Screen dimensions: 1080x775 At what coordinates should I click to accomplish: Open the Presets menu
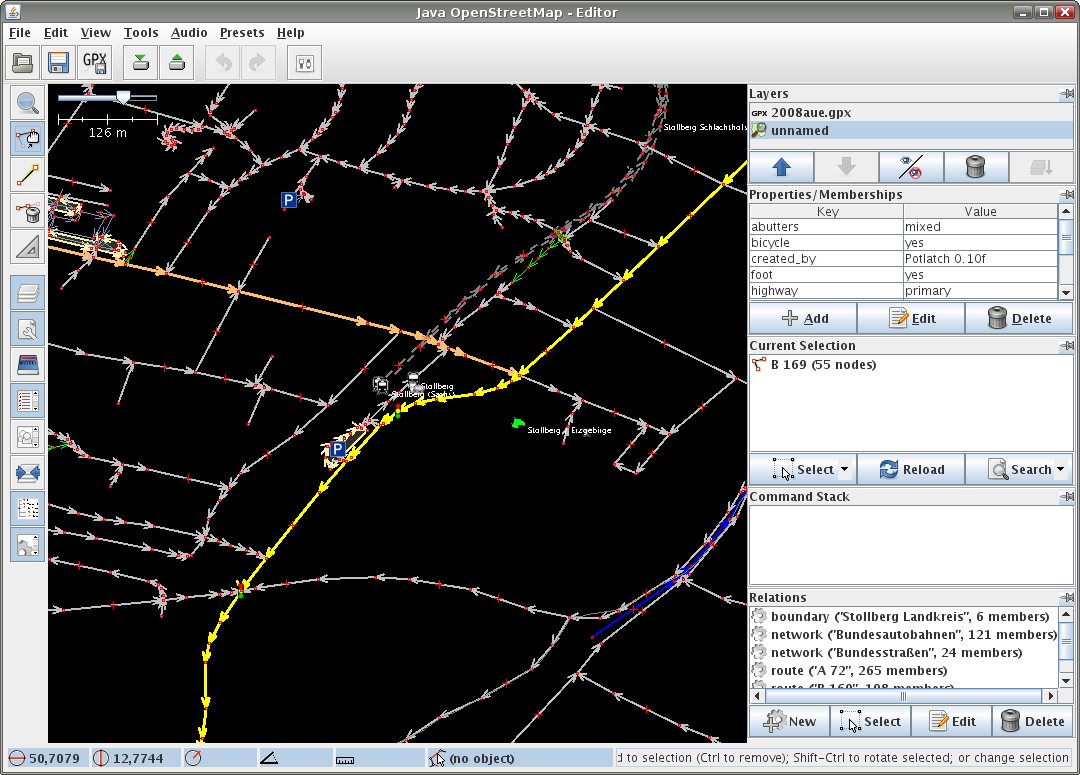pyautogui.click(x=242, y=33)
